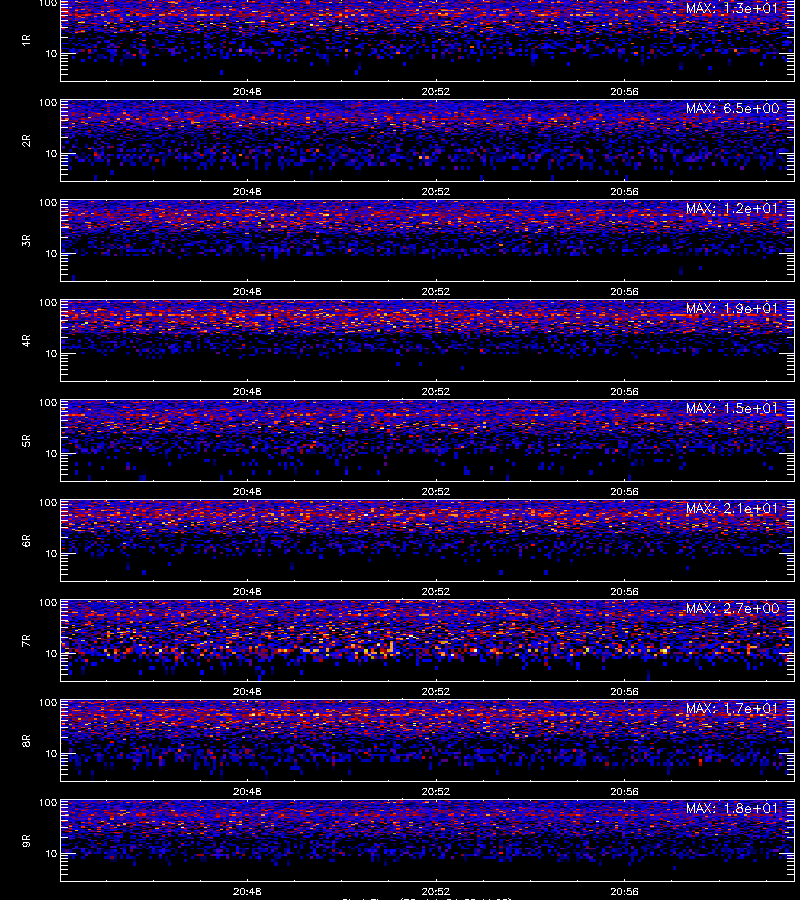The image size is (800, 900).
Task: Click 20:56 tick label under 3R panel
Action: pyautogui.click(x=624, y=291)
